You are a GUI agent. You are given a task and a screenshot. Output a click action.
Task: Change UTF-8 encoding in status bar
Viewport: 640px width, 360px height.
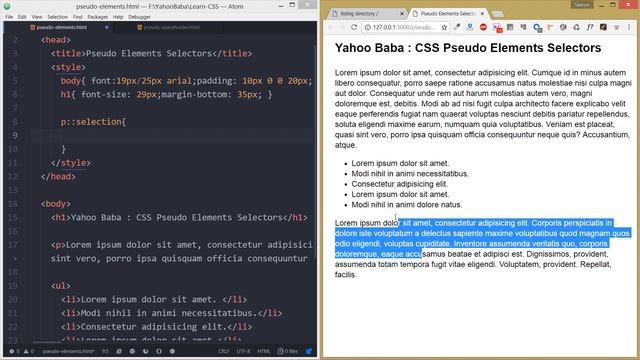[243, 351]
